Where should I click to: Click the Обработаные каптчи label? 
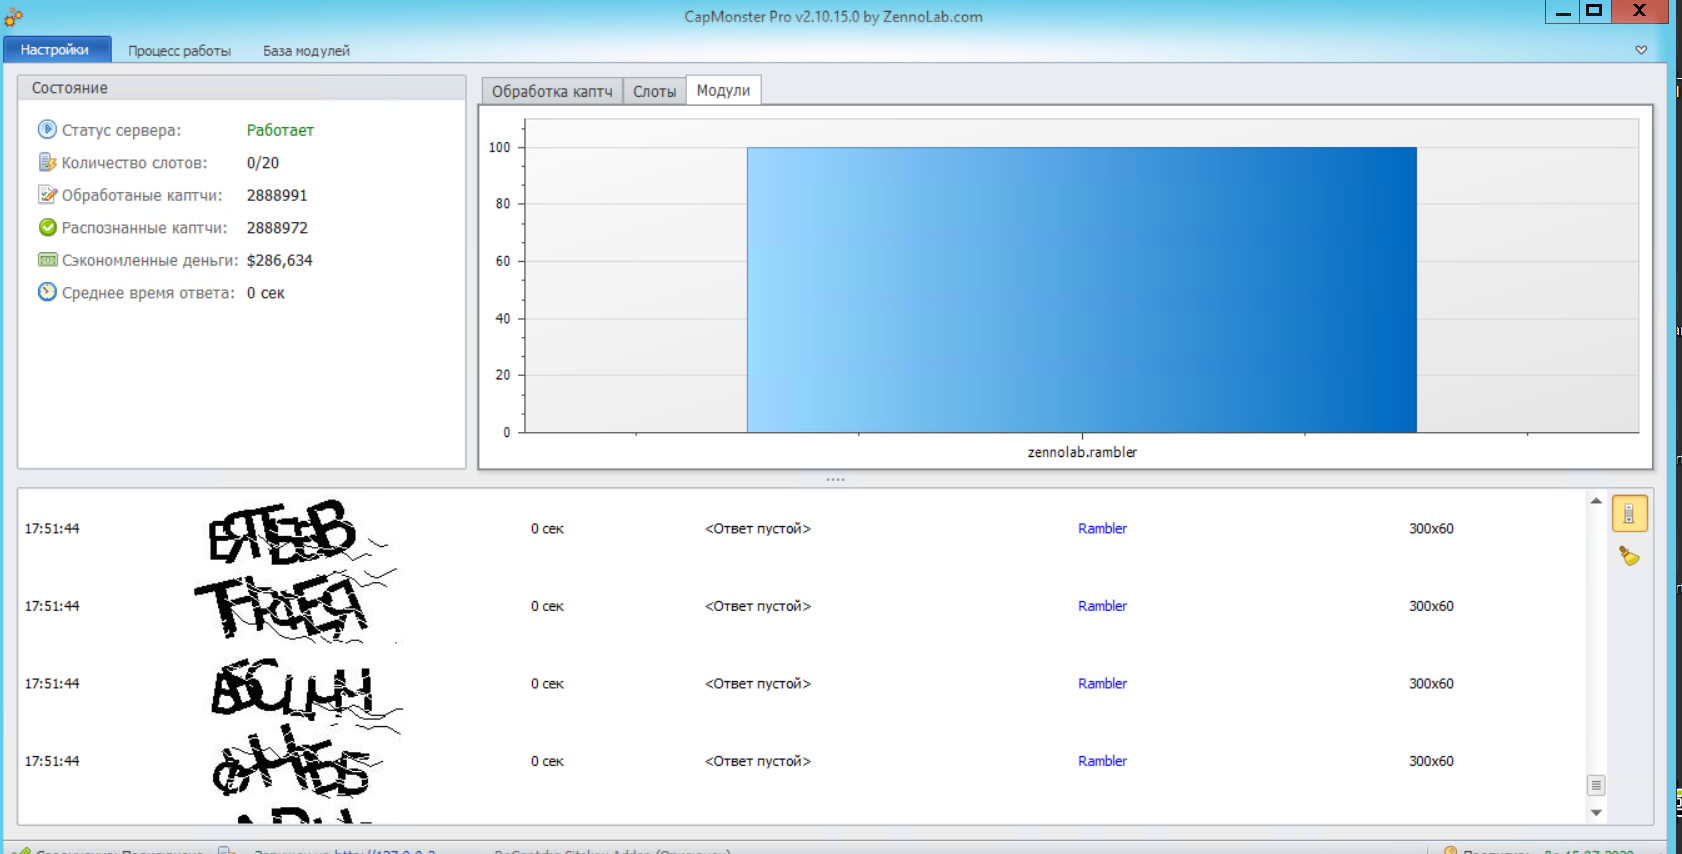tap(142, 195)
